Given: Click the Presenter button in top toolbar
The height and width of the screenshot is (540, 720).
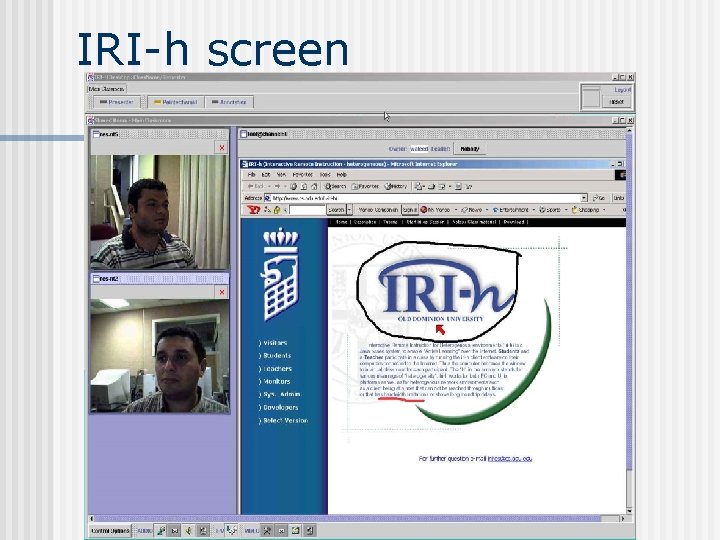Looking at the screenshot, I should [x=117, y=102].
